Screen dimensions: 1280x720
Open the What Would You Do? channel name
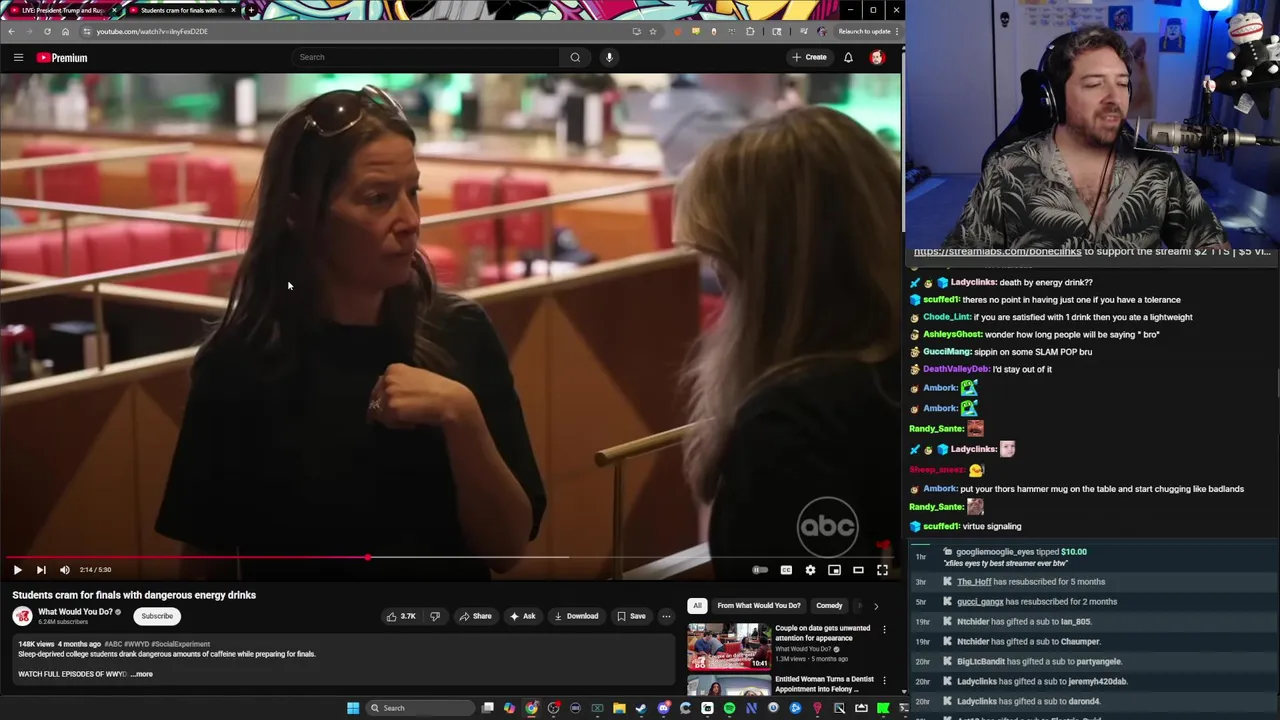75,612
